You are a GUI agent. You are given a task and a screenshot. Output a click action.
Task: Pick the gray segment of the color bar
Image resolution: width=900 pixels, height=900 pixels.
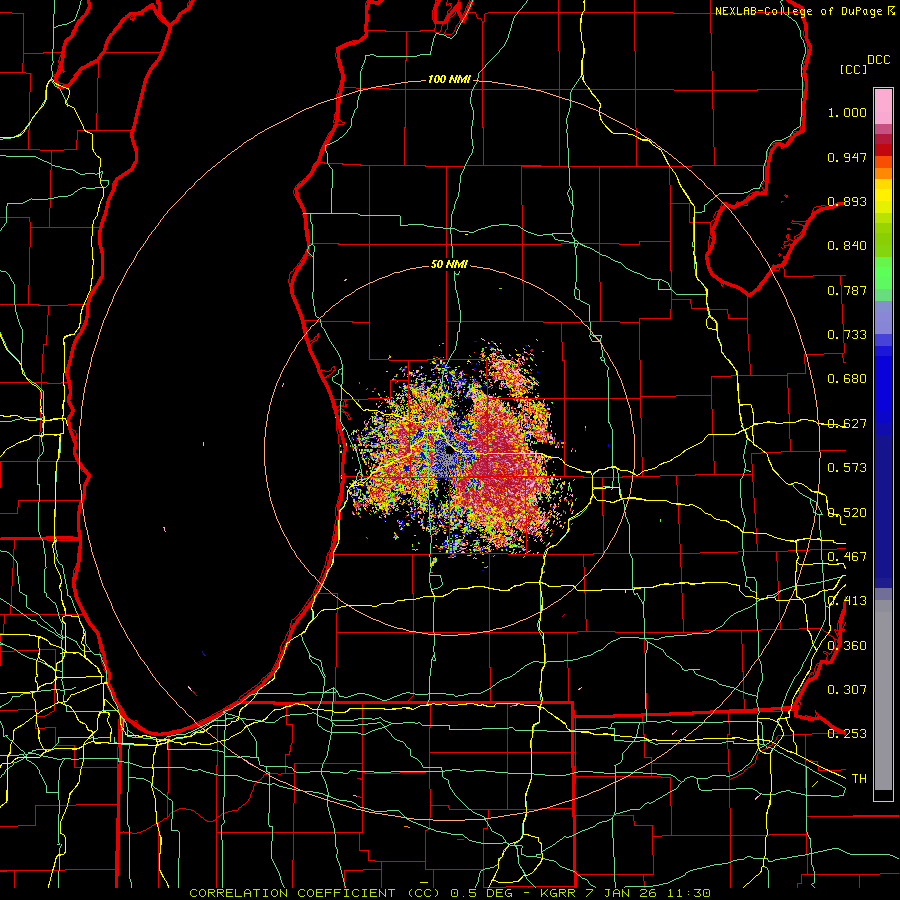[883, 695]
